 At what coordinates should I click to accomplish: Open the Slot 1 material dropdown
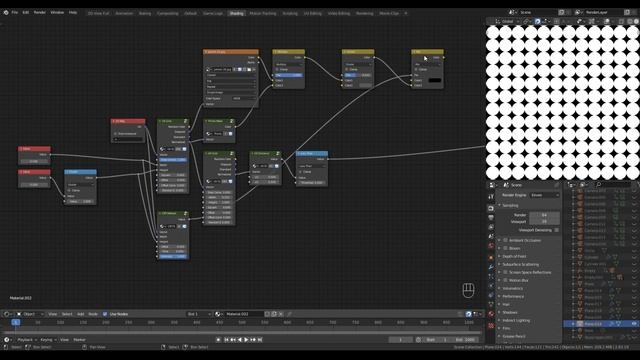(199, 314)
